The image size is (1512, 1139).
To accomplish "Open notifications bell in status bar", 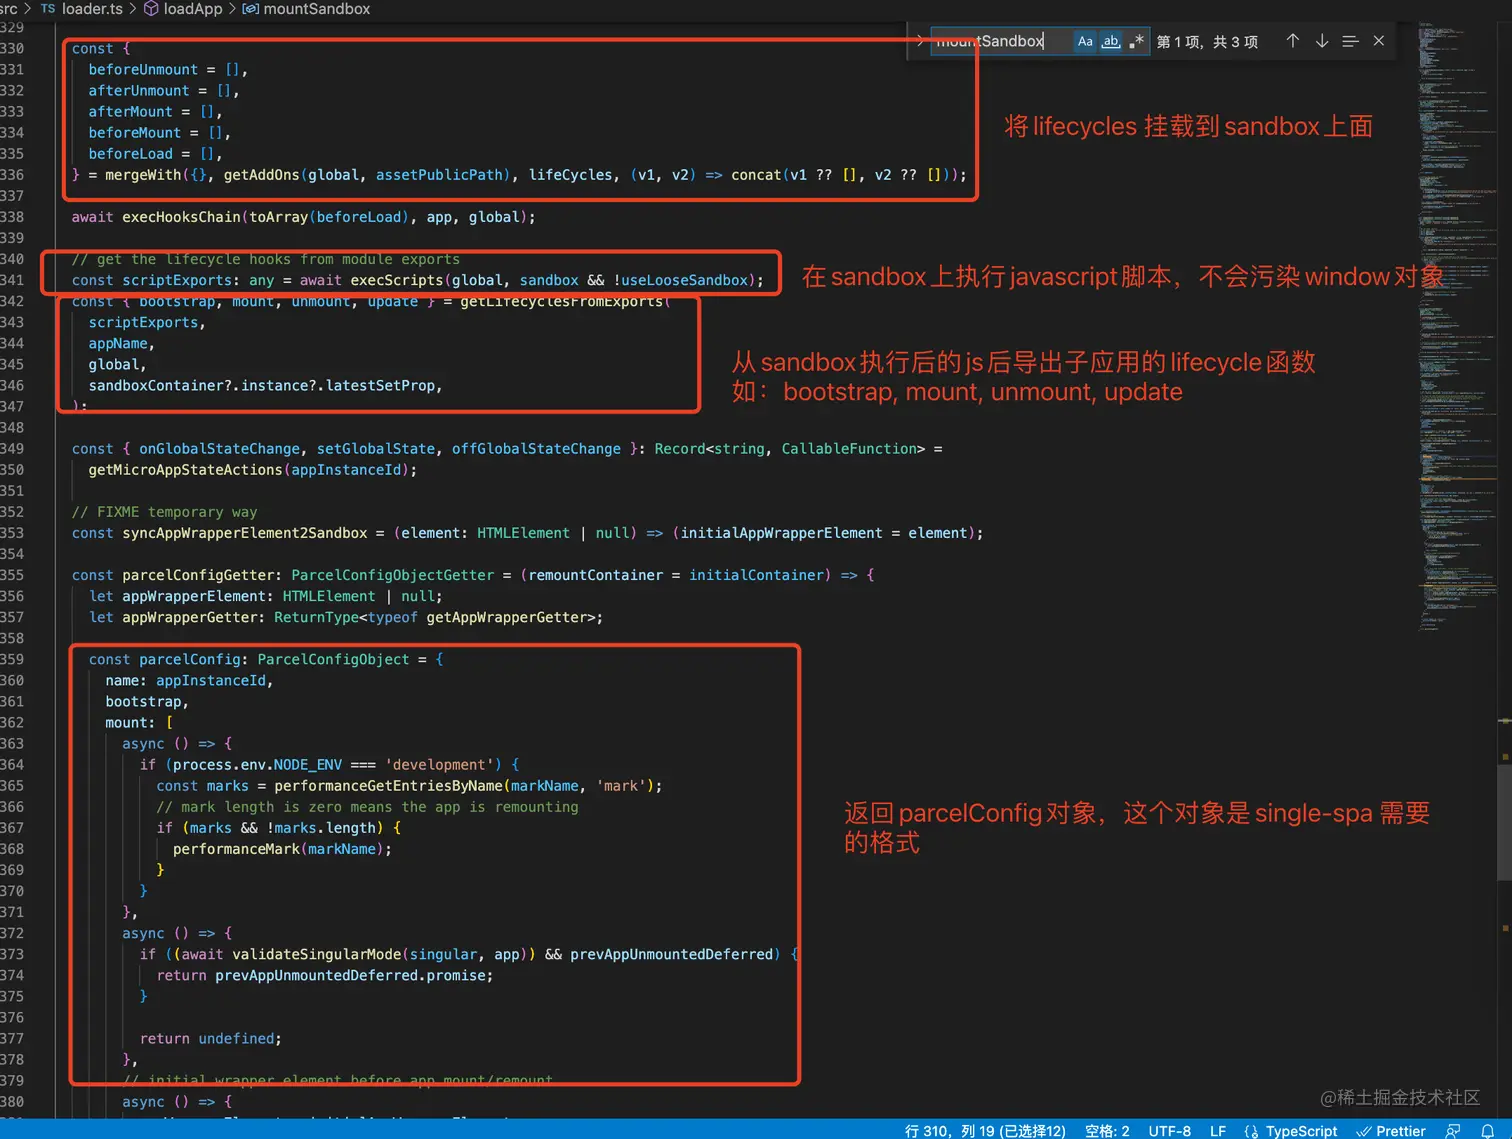I will (x=1487, y=1130).
